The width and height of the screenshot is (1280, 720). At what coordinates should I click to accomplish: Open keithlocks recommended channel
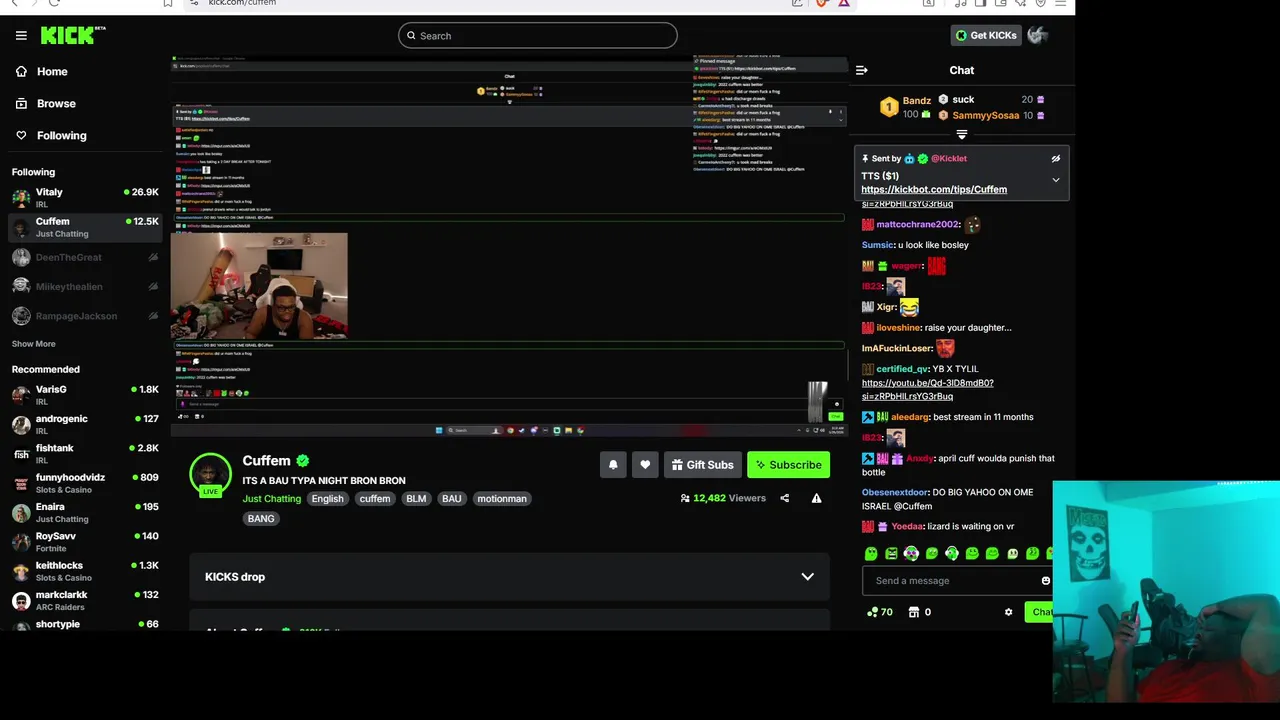[x=85, y=571]
